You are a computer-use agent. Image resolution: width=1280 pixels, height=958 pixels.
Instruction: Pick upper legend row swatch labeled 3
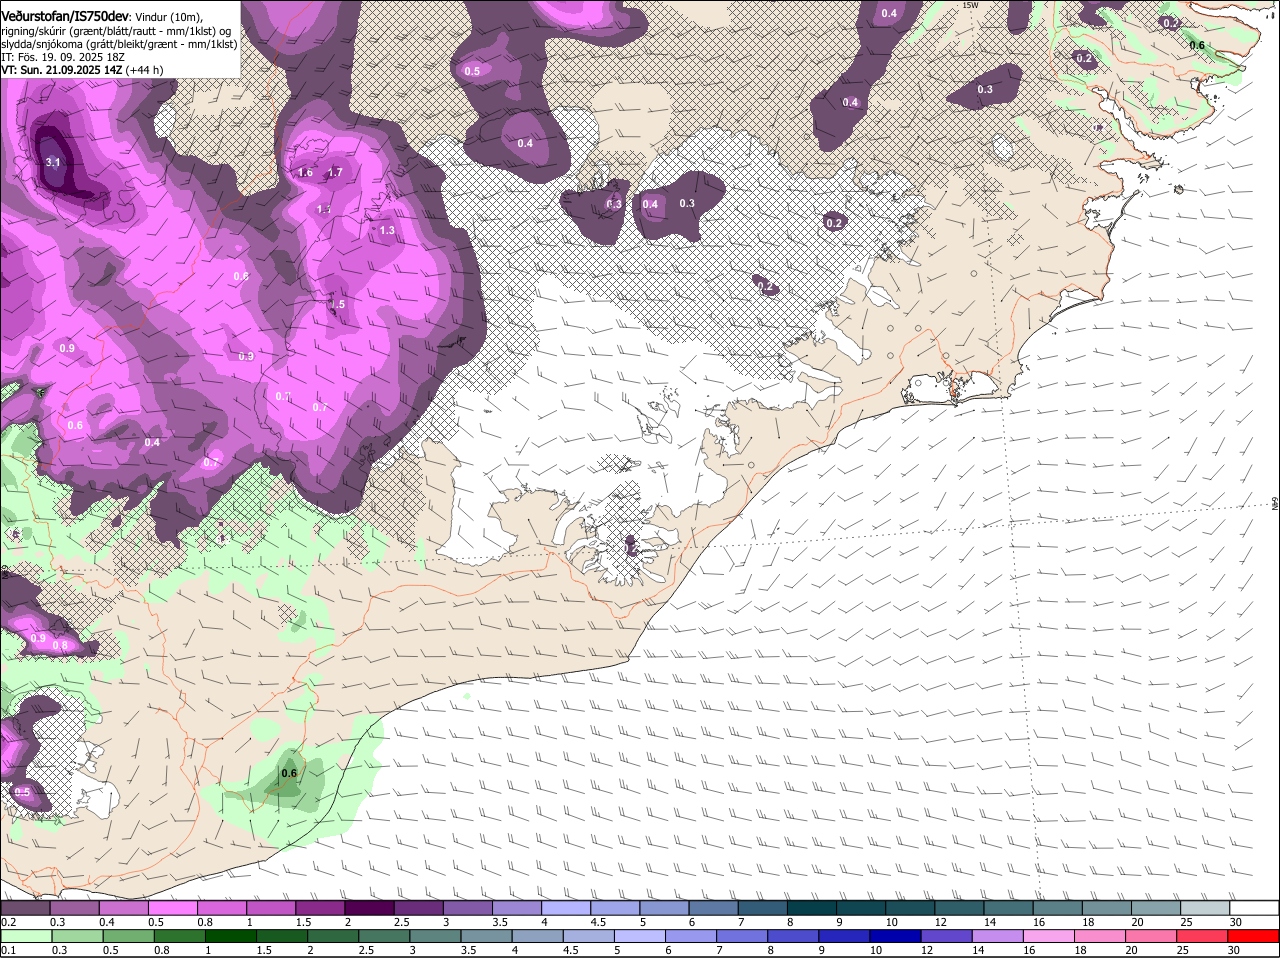tap(467, 908)
